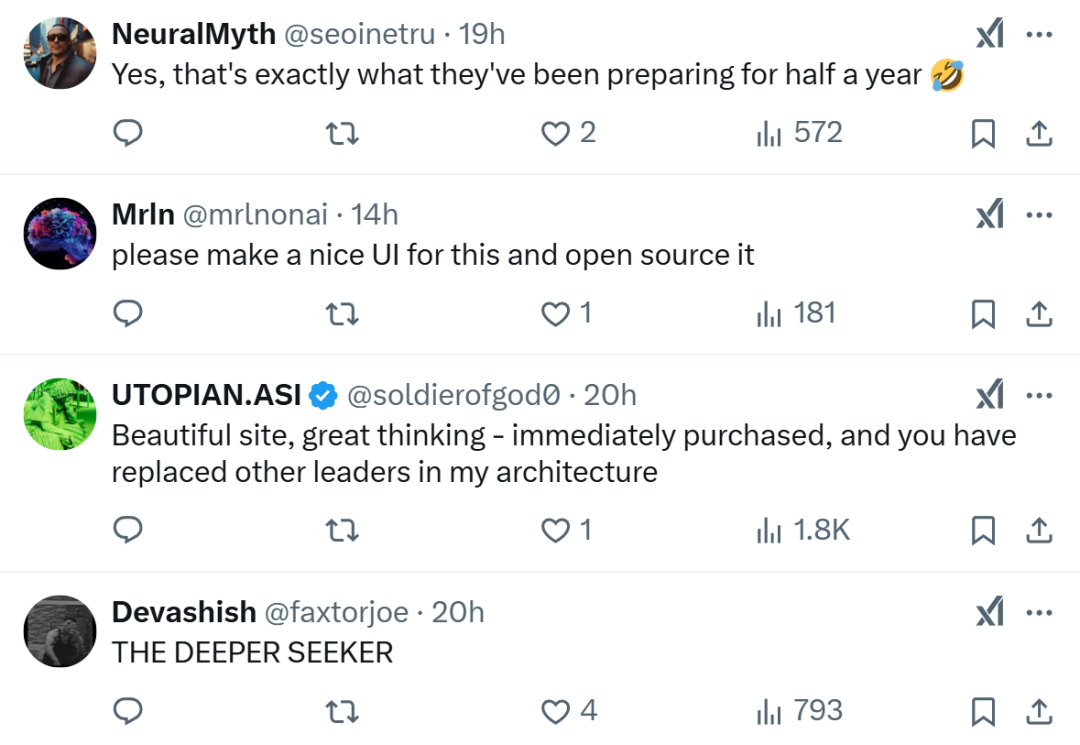
Task: Repost the UTOPIAN.ASI tweet
Action: point(343,530)
